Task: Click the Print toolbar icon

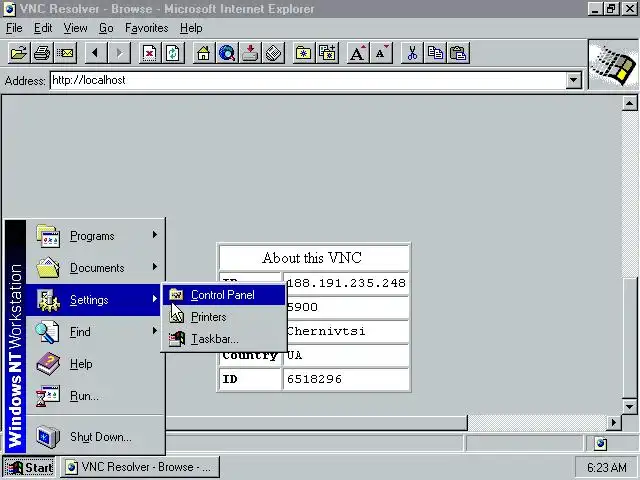Action: point(42,53)
